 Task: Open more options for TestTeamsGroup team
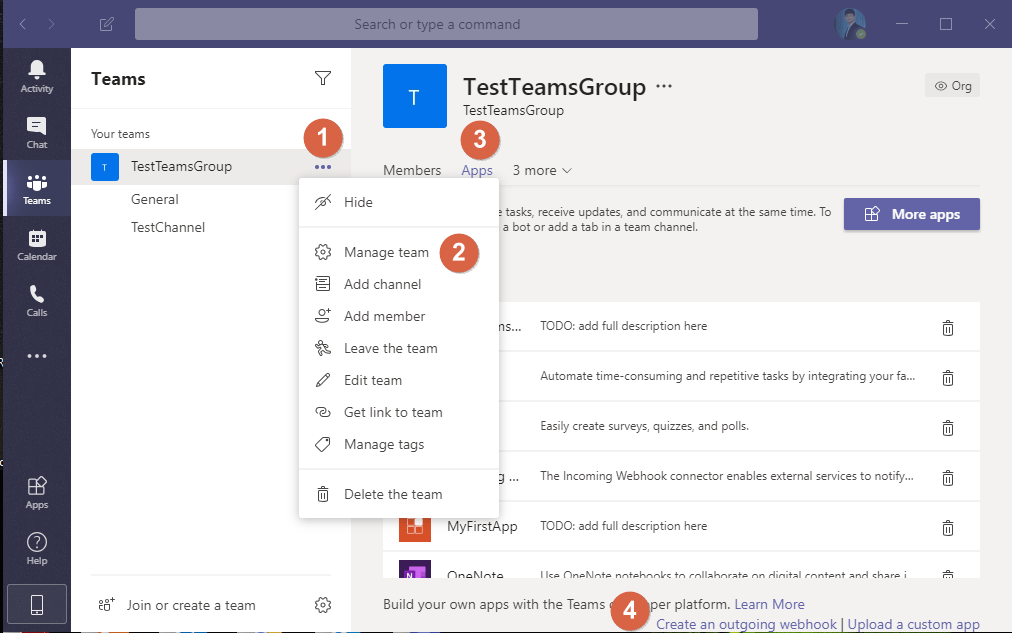click(322, 167)
